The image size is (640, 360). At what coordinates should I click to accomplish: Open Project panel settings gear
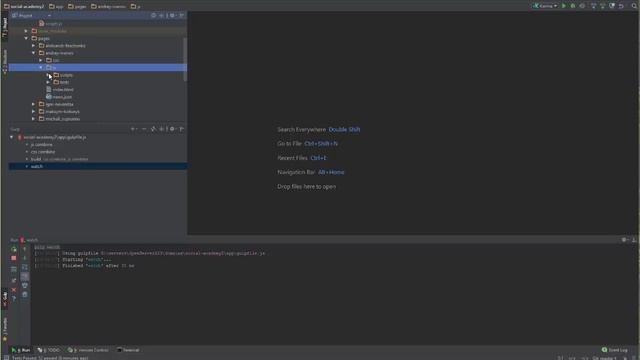[172, 16]
